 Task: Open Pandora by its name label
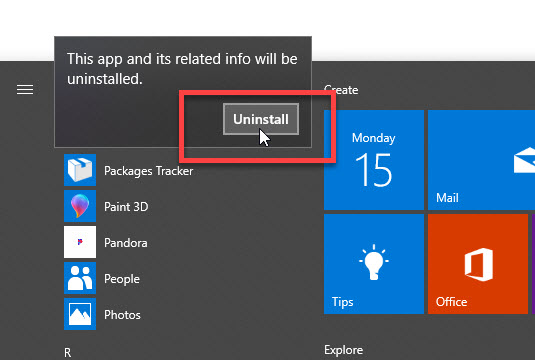pos(126,243)
